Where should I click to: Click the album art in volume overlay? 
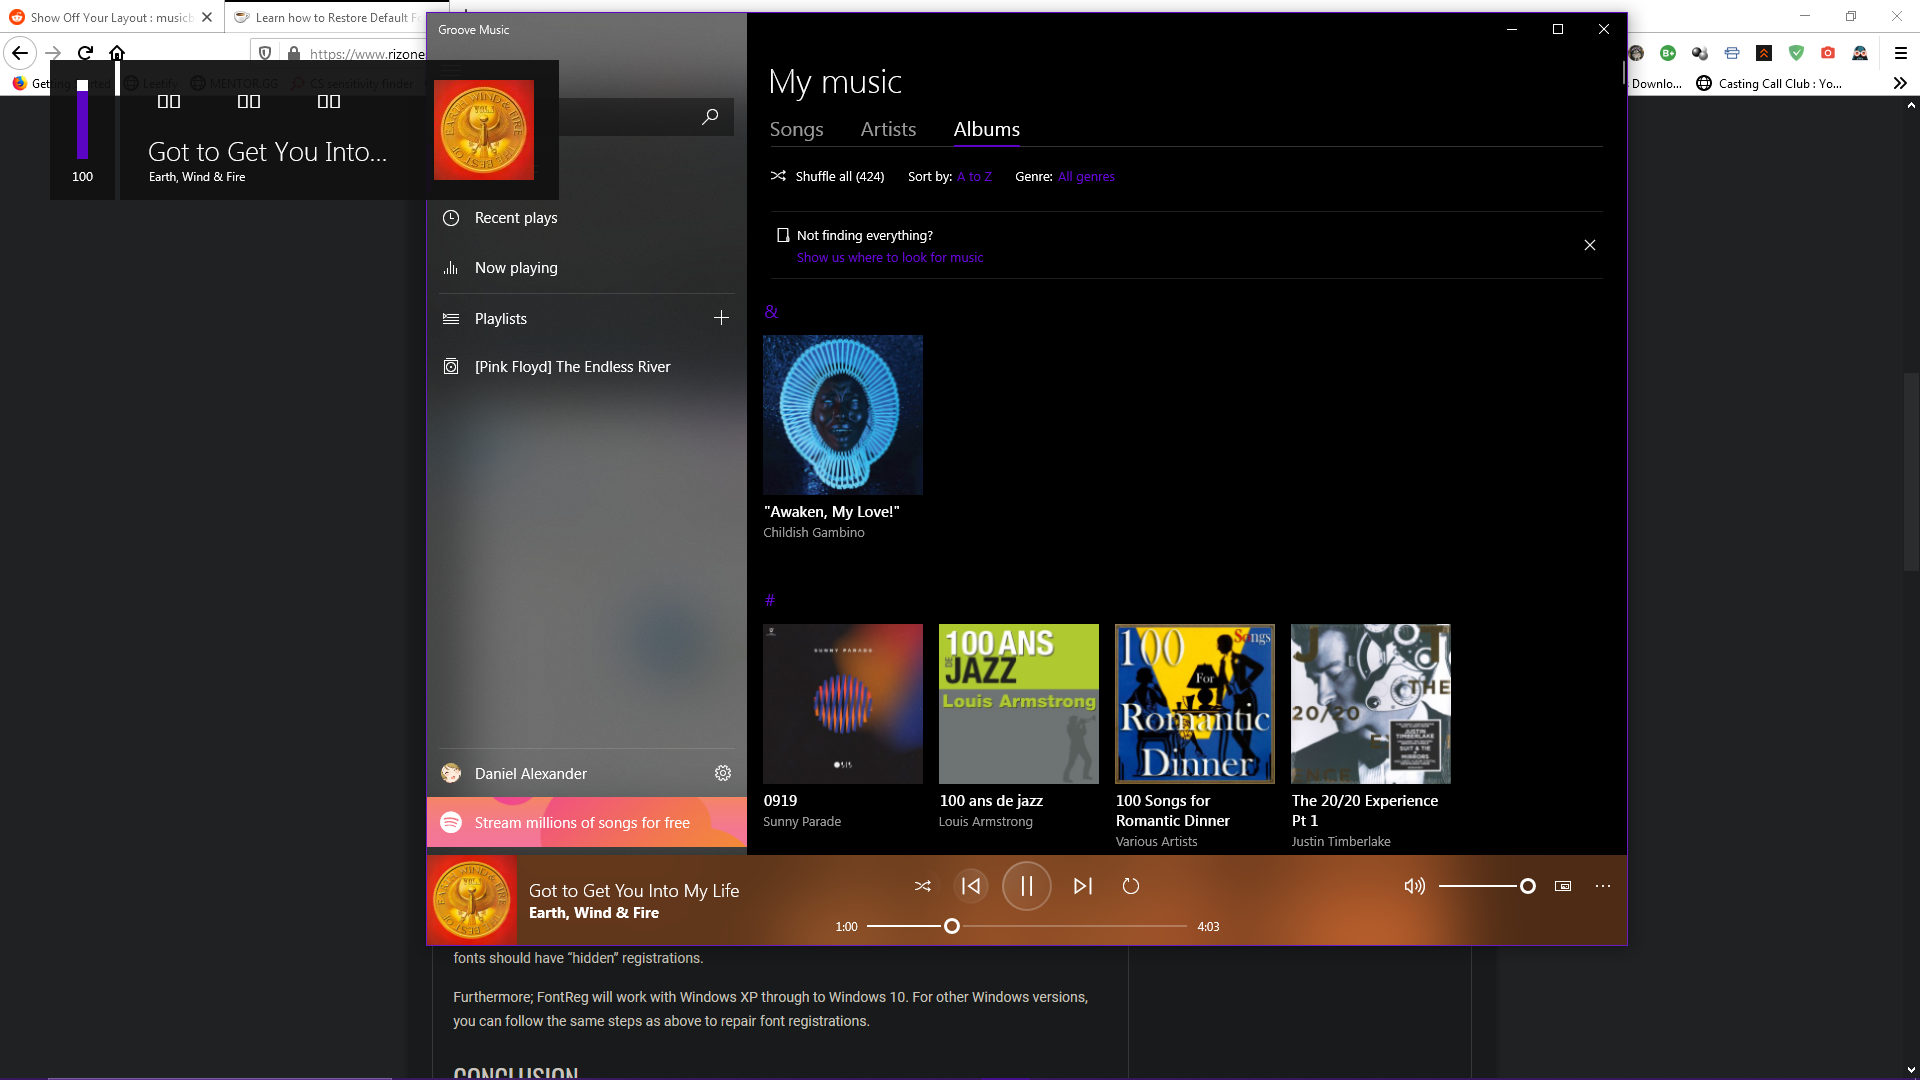click(484, 130)
